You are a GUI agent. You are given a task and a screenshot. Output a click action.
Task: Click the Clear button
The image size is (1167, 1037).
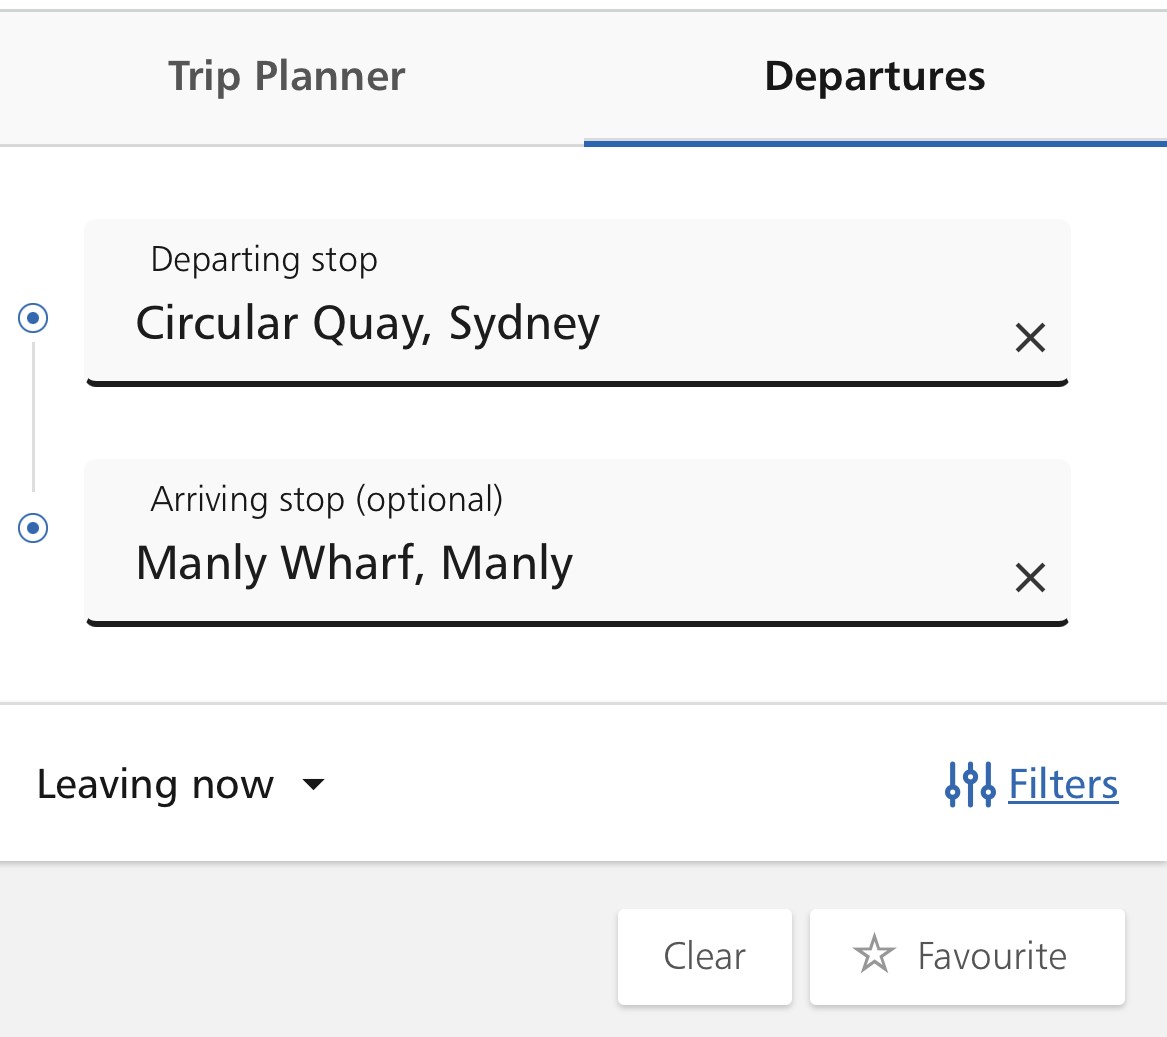[704, 957]
